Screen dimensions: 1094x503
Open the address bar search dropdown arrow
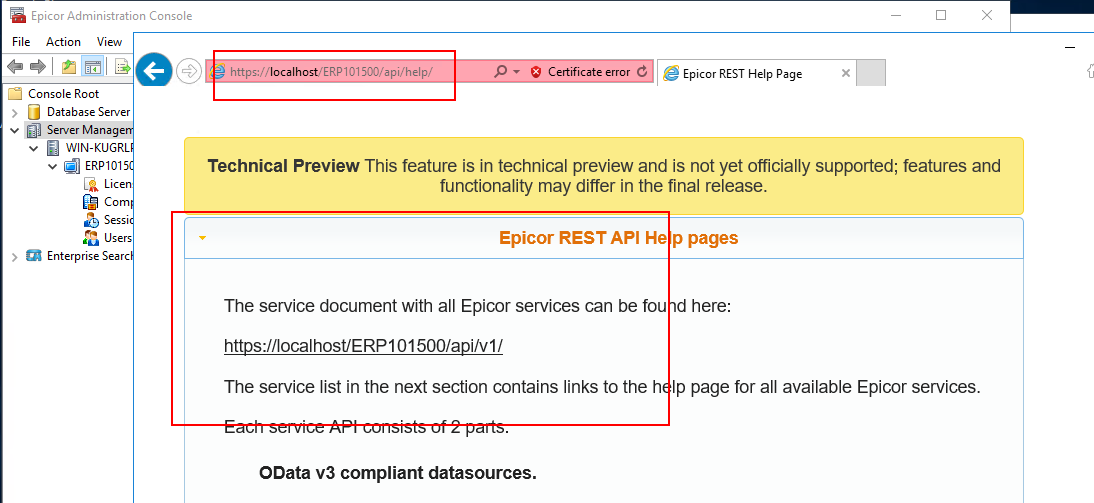516,72
